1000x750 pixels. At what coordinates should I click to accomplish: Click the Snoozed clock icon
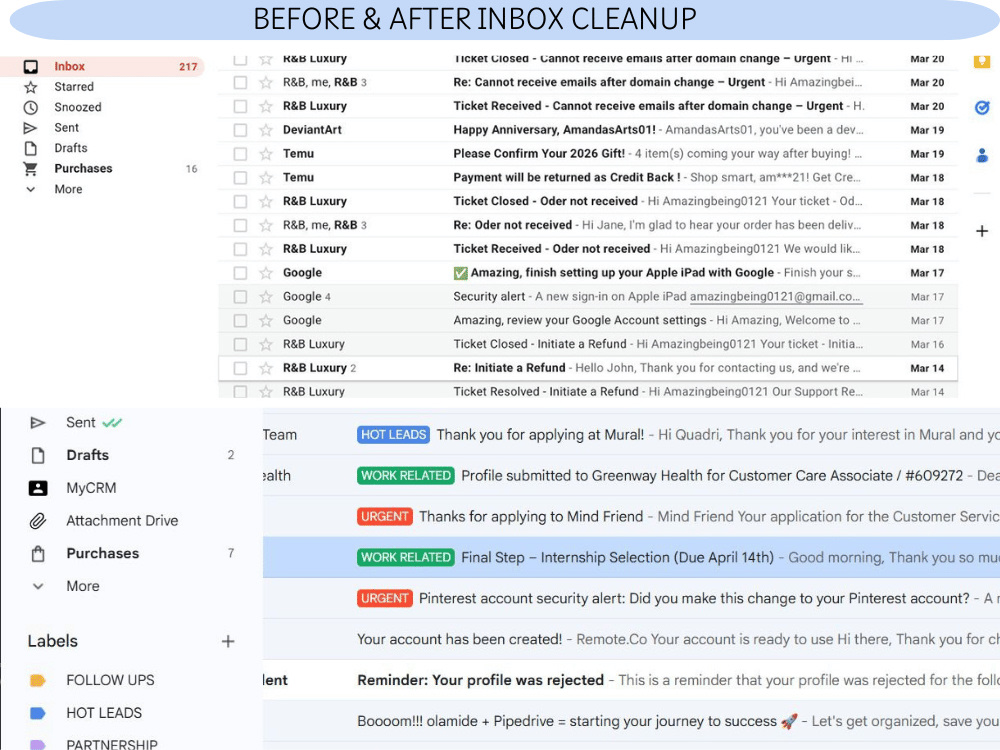(31, 107)
